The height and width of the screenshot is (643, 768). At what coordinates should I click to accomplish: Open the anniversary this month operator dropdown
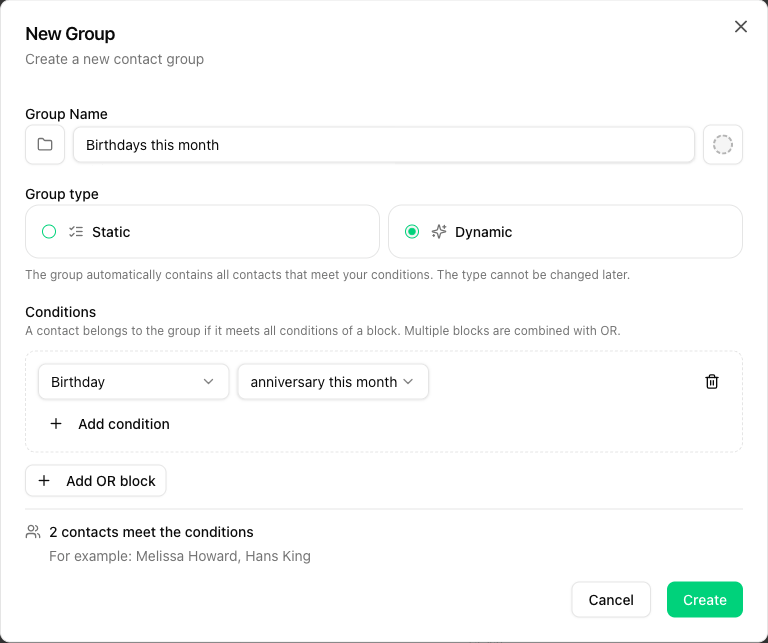tap(333, 381)
